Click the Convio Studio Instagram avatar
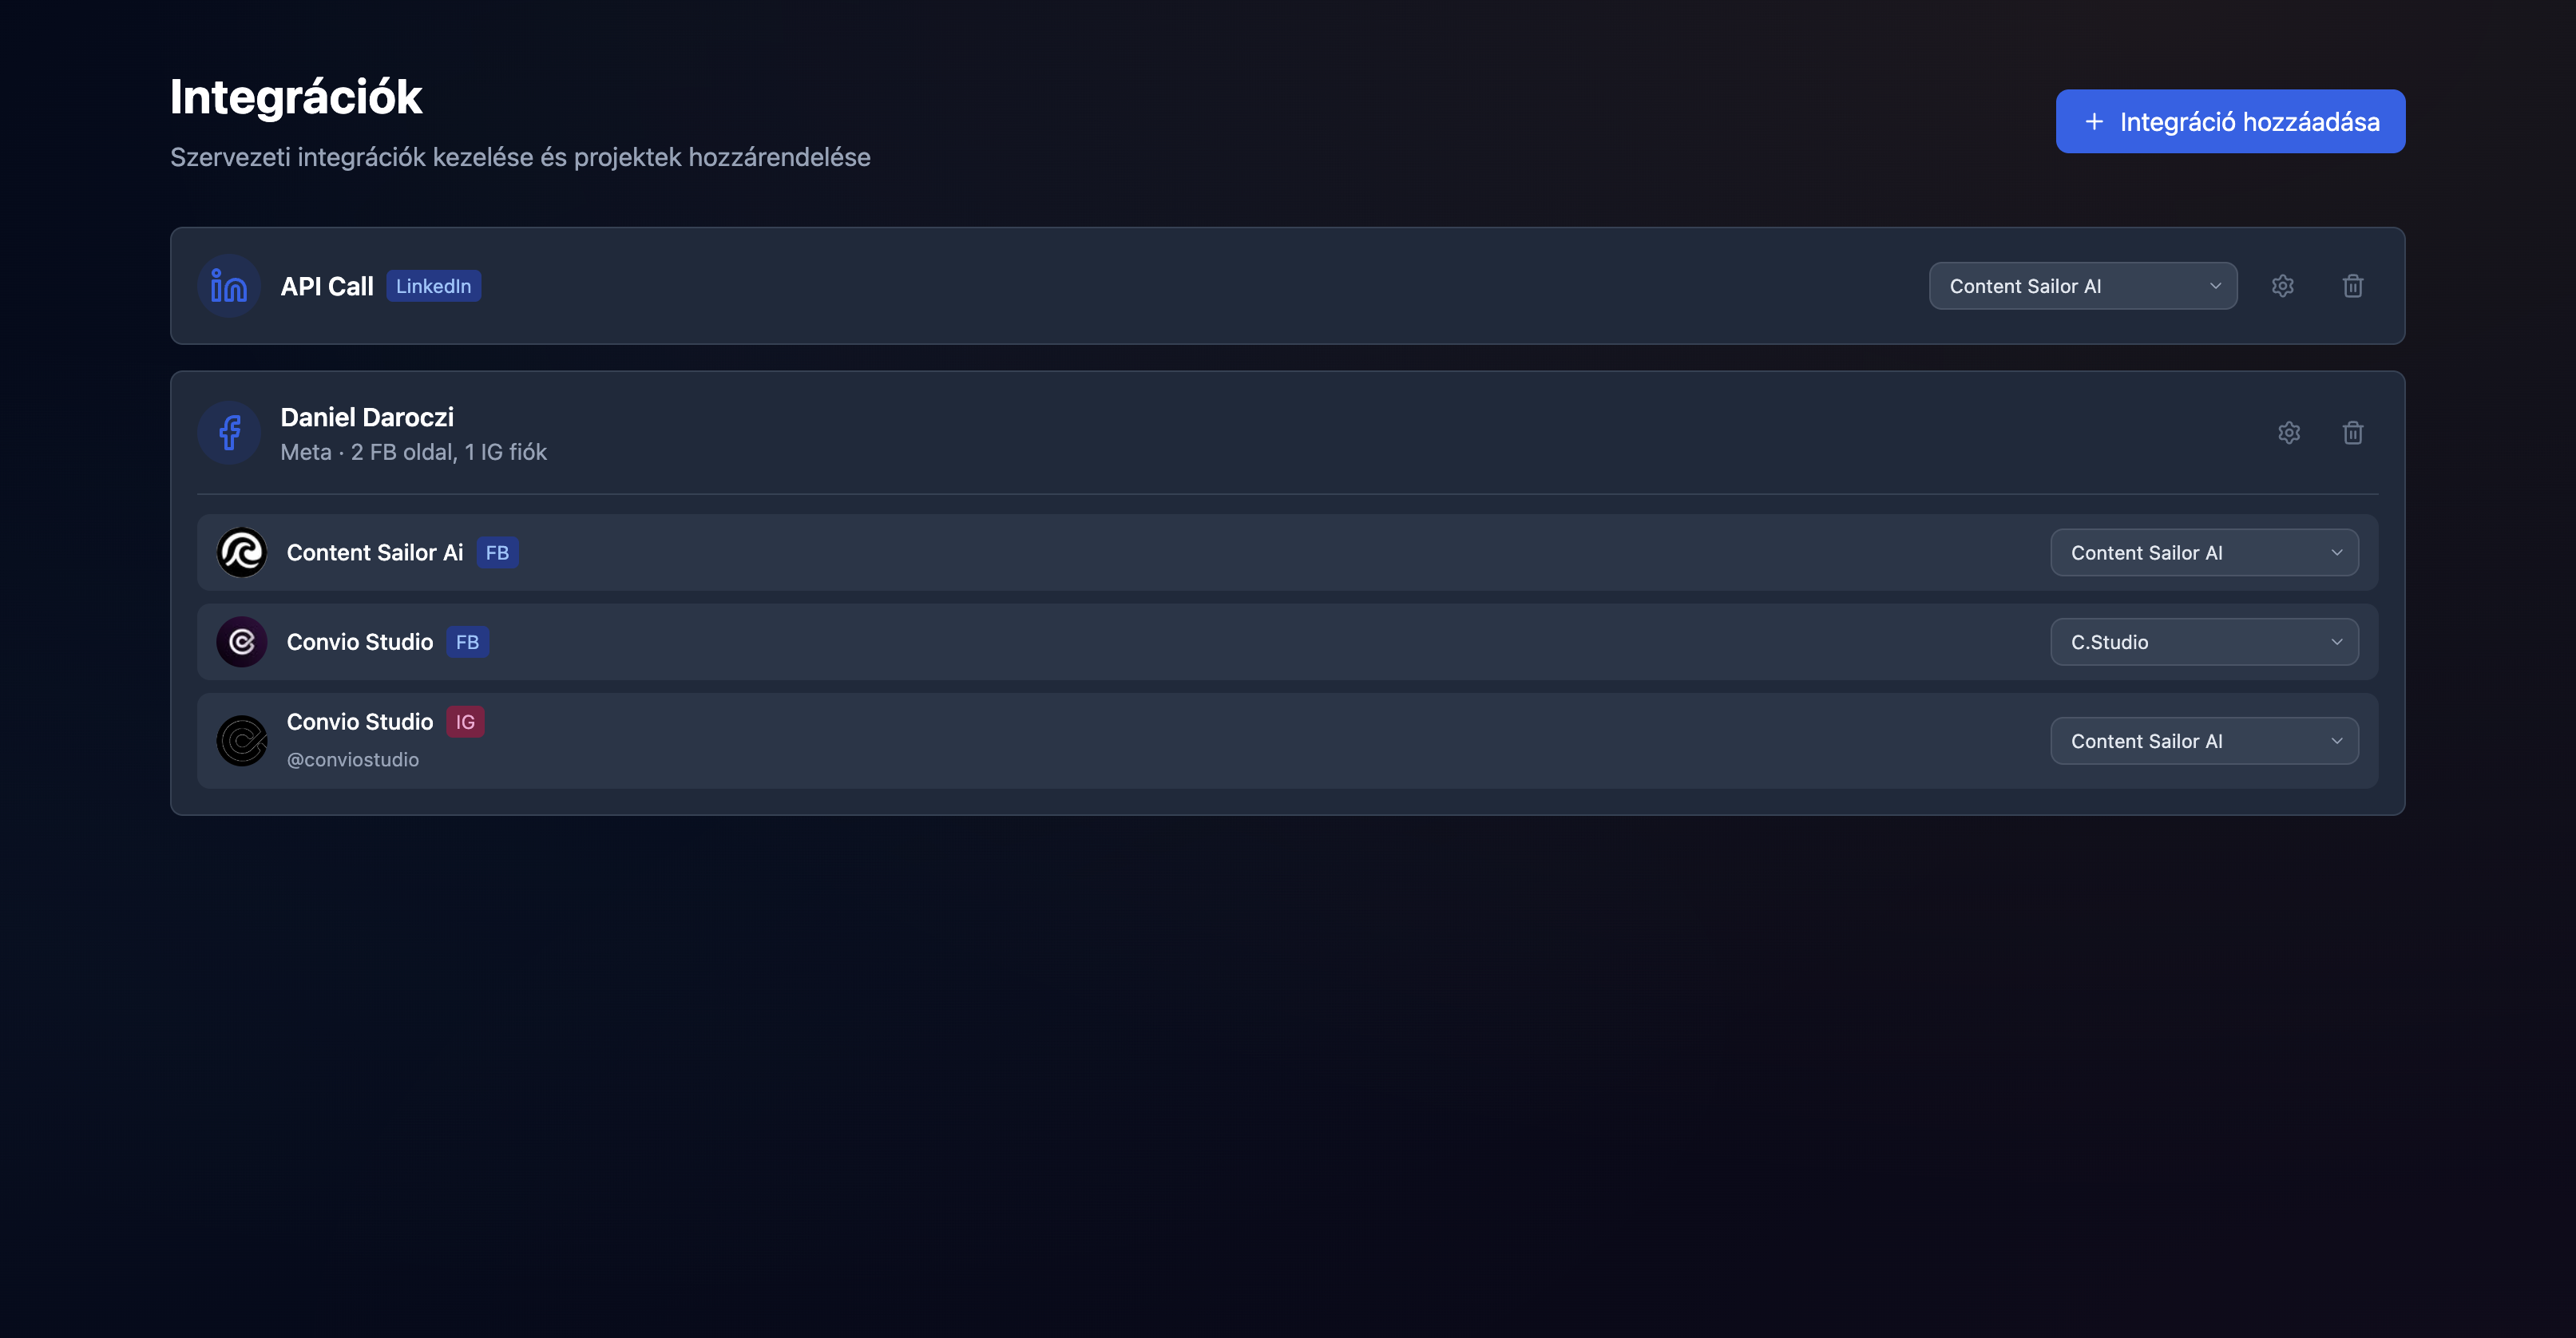The width and height of the screenshot is (2576, 1338). (x=242, y=741)
